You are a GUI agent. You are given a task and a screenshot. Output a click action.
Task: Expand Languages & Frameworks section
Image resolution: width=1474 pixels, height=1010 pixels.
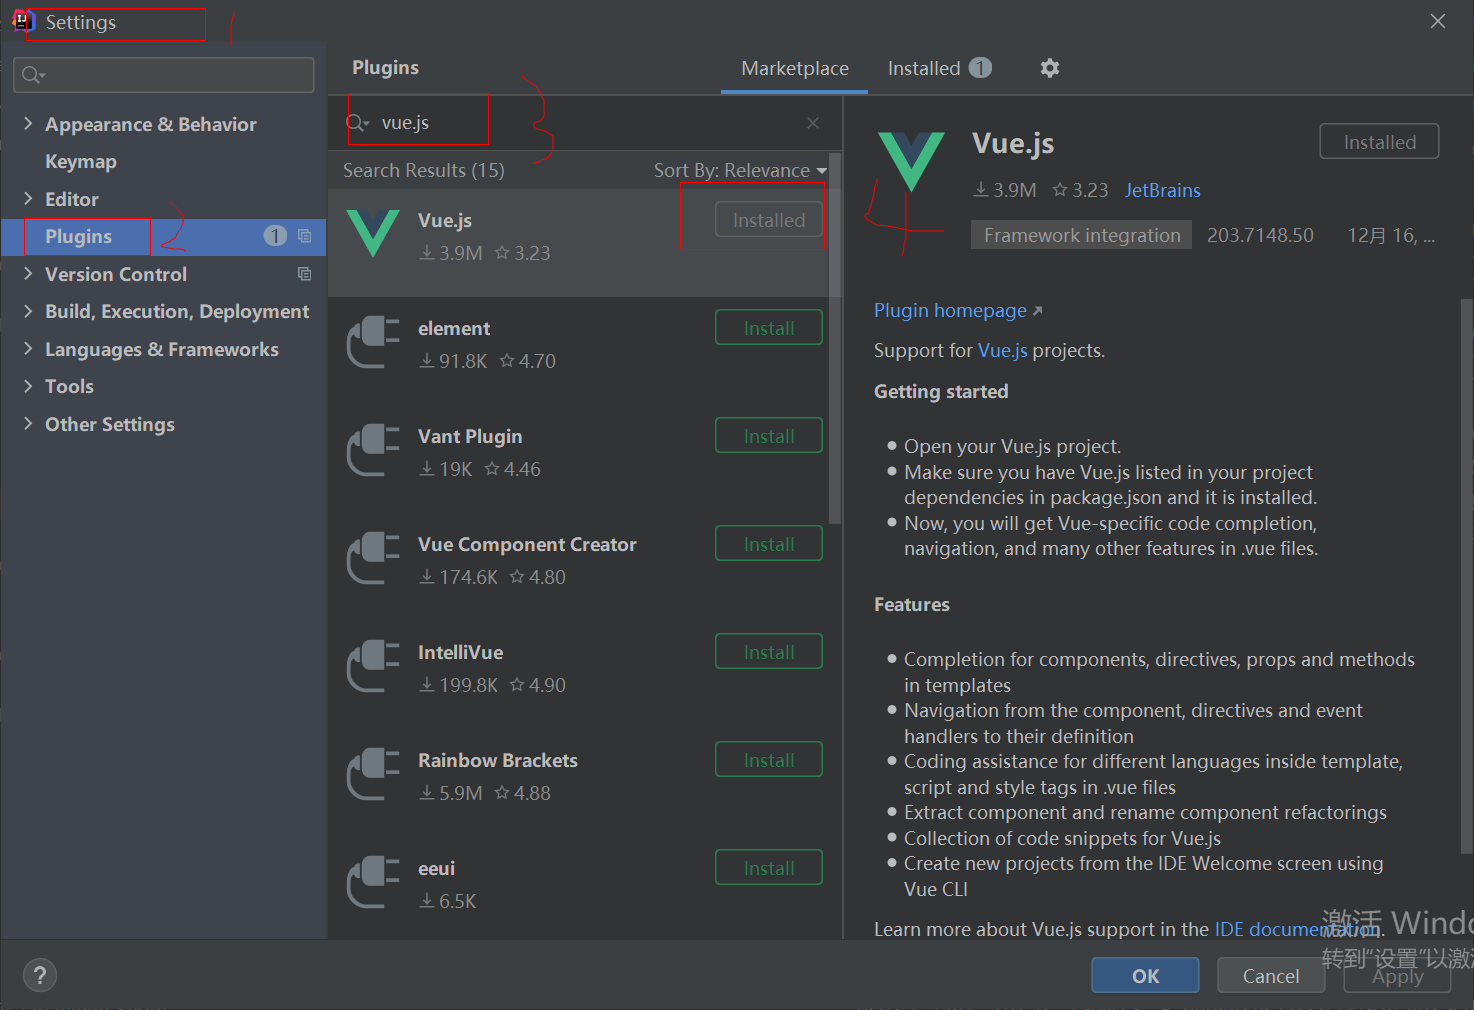point(28,348)
